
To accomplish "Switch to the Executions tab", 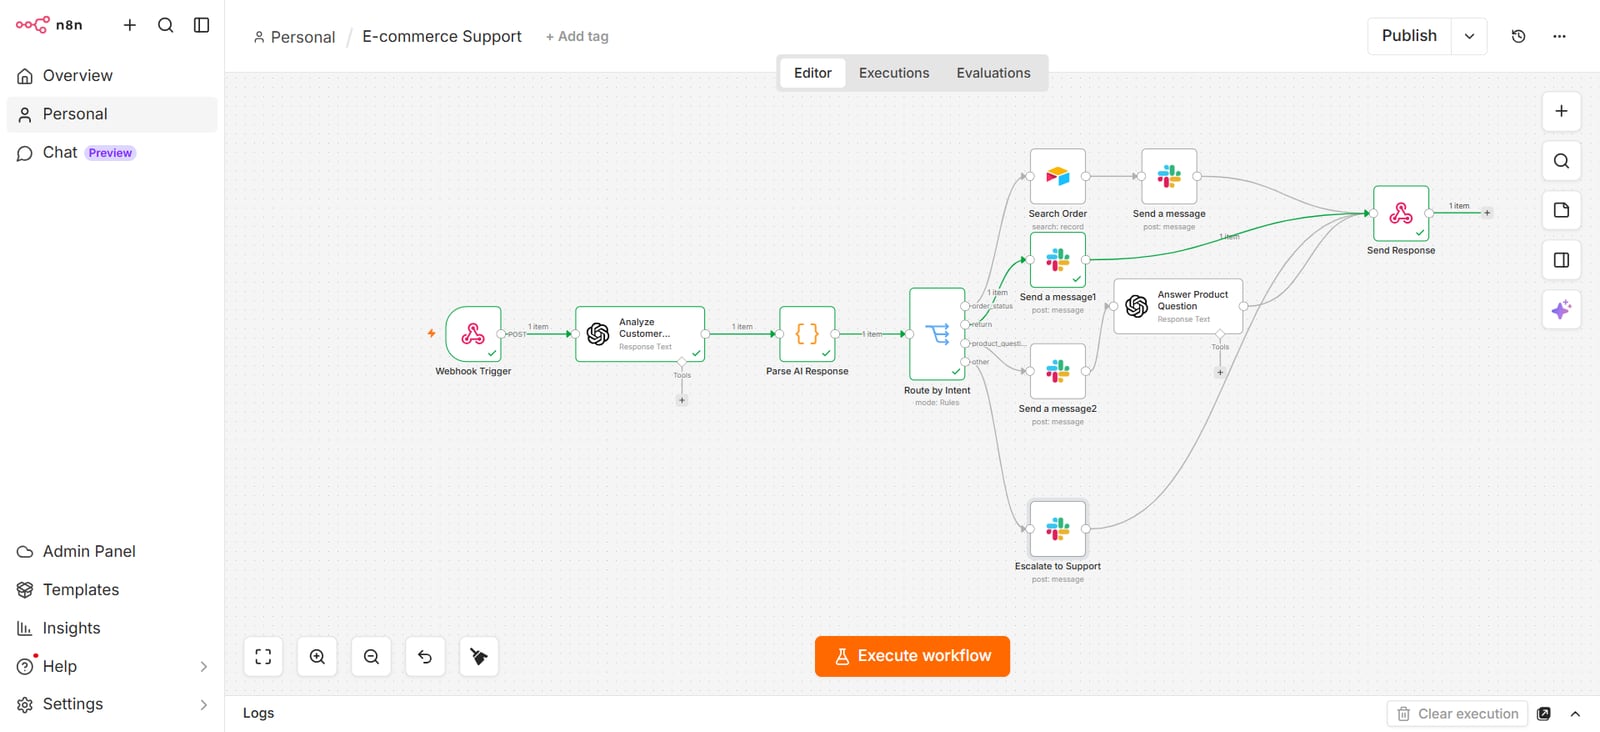I will coord(894,73).
